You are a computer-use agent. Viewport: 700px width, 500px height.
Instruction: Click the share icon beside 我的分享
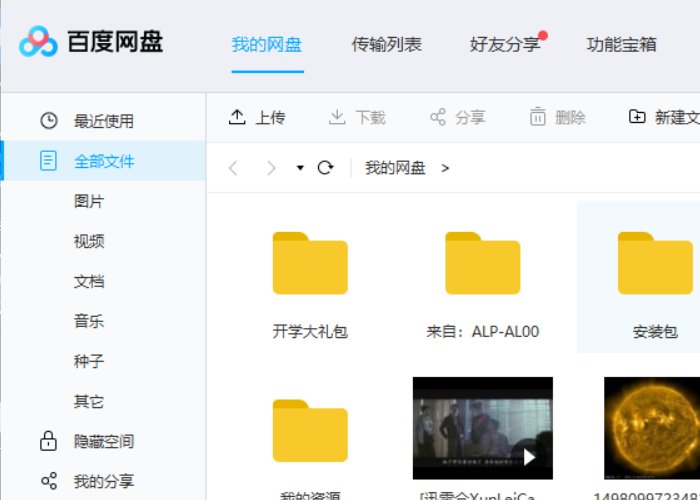[49, 481]
